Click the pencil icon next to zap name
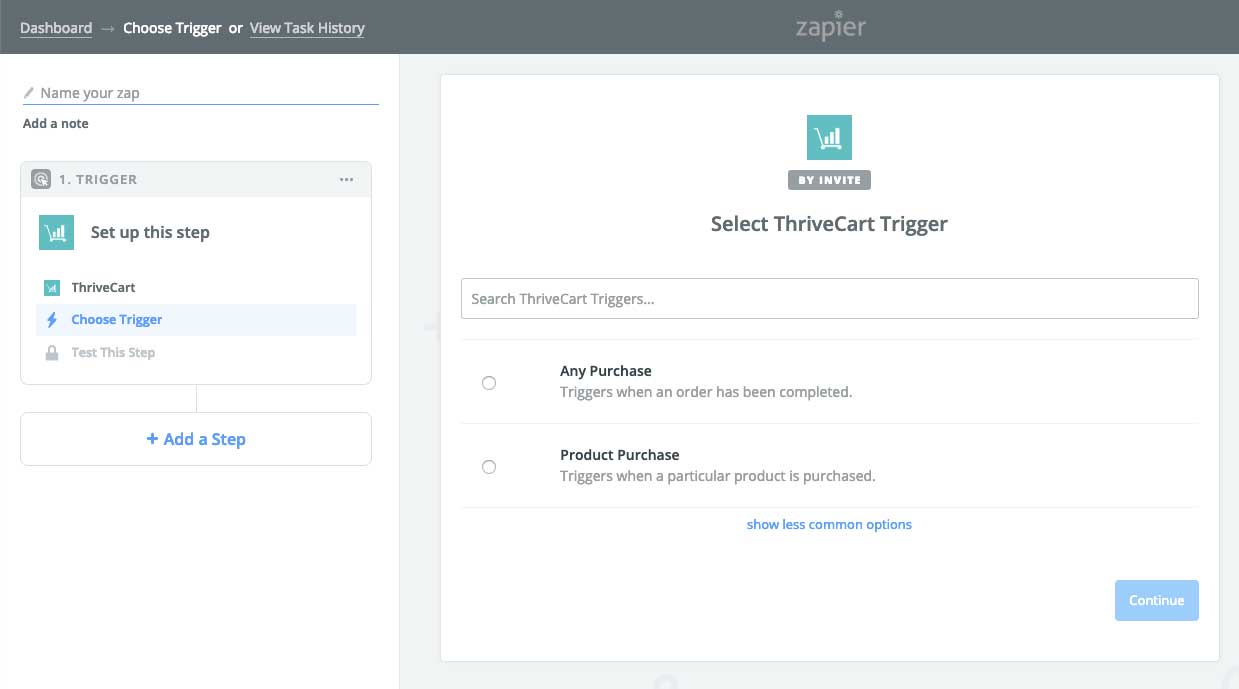The width and height of the screenshot is (1239, 689). 29,93
